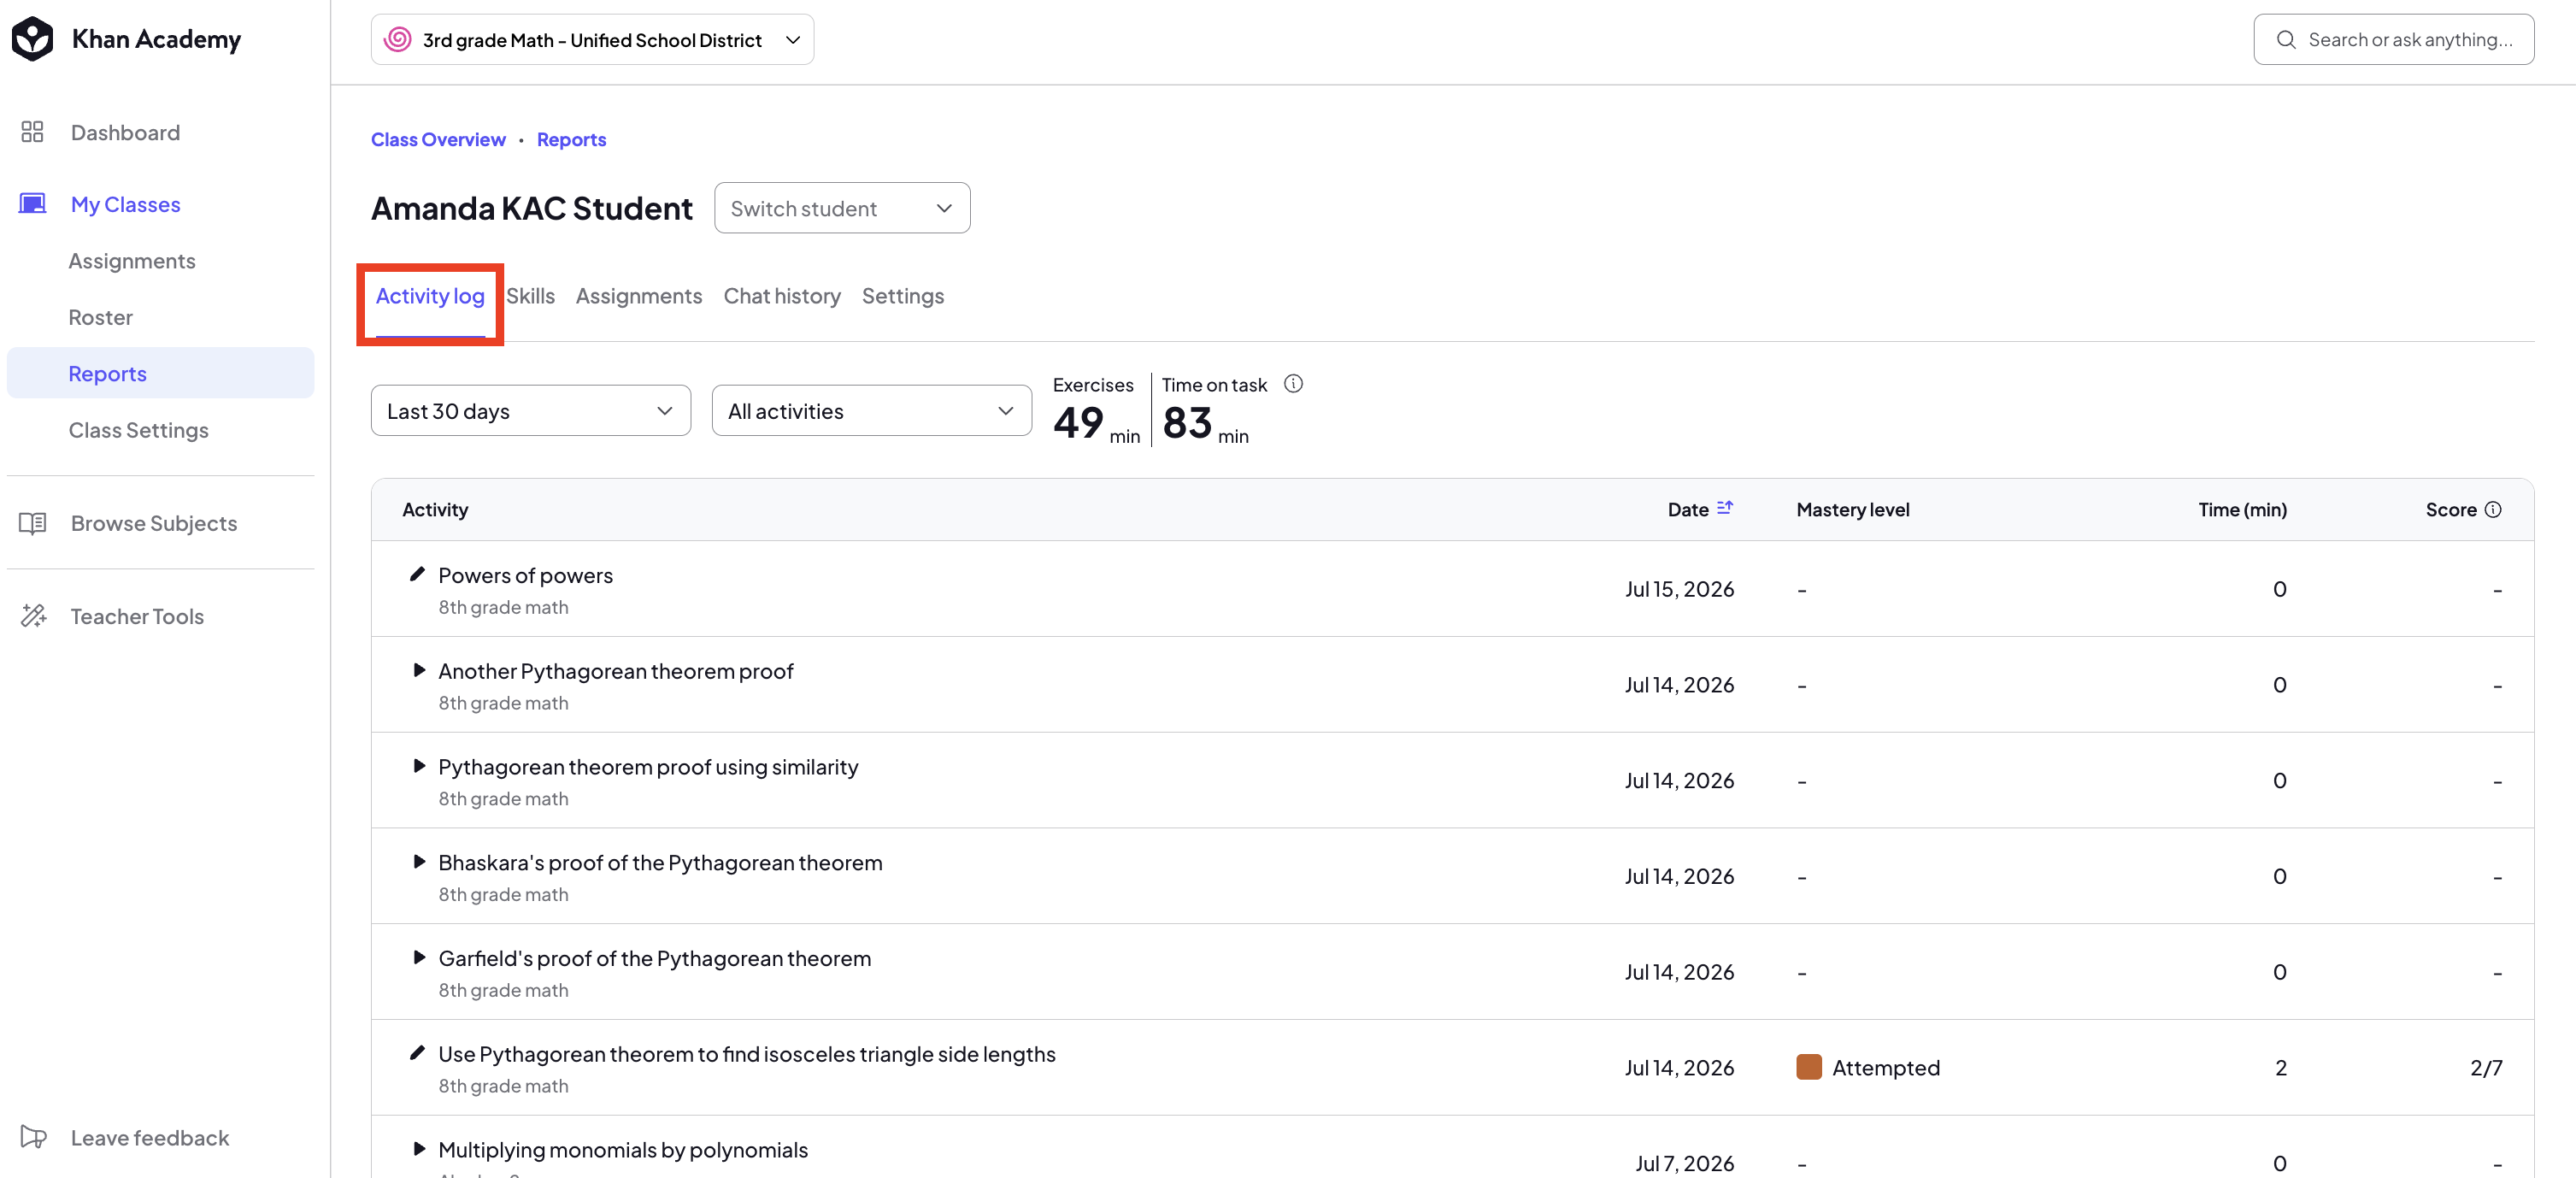This screenshot has width=2576, height=1178.
Task: Open Browse Subjects in the sidebar
Action: pyautogui.click(x=154, y=523)
